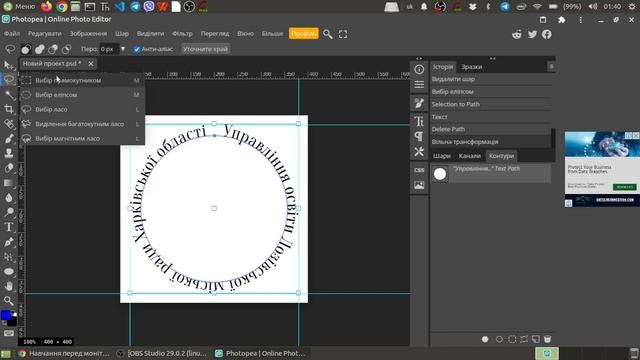Close the Новий проект.psd tab

click(x=91, y=64)
